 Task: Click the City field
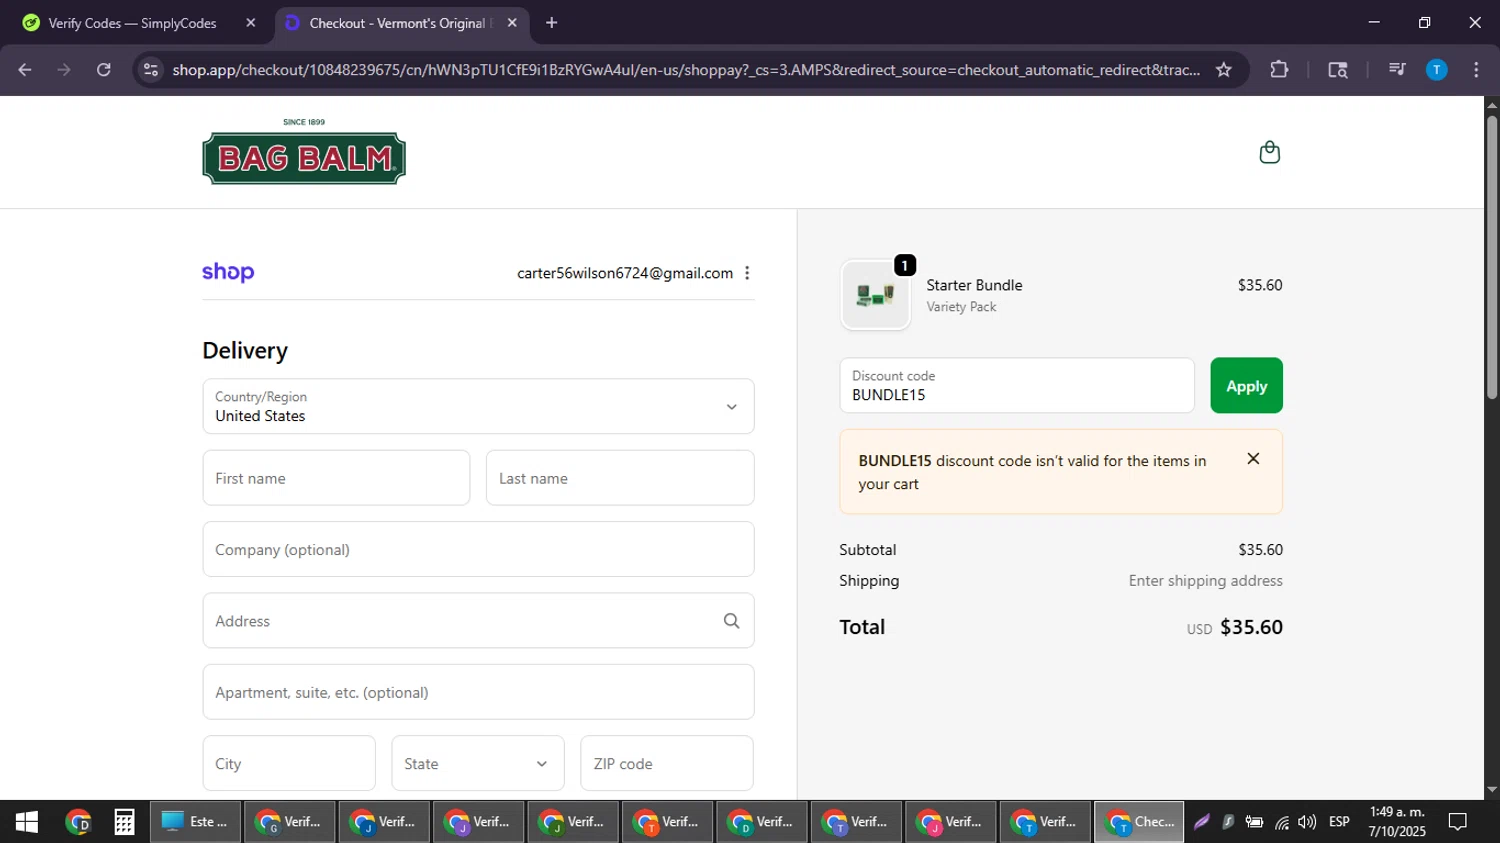[289, 763]
